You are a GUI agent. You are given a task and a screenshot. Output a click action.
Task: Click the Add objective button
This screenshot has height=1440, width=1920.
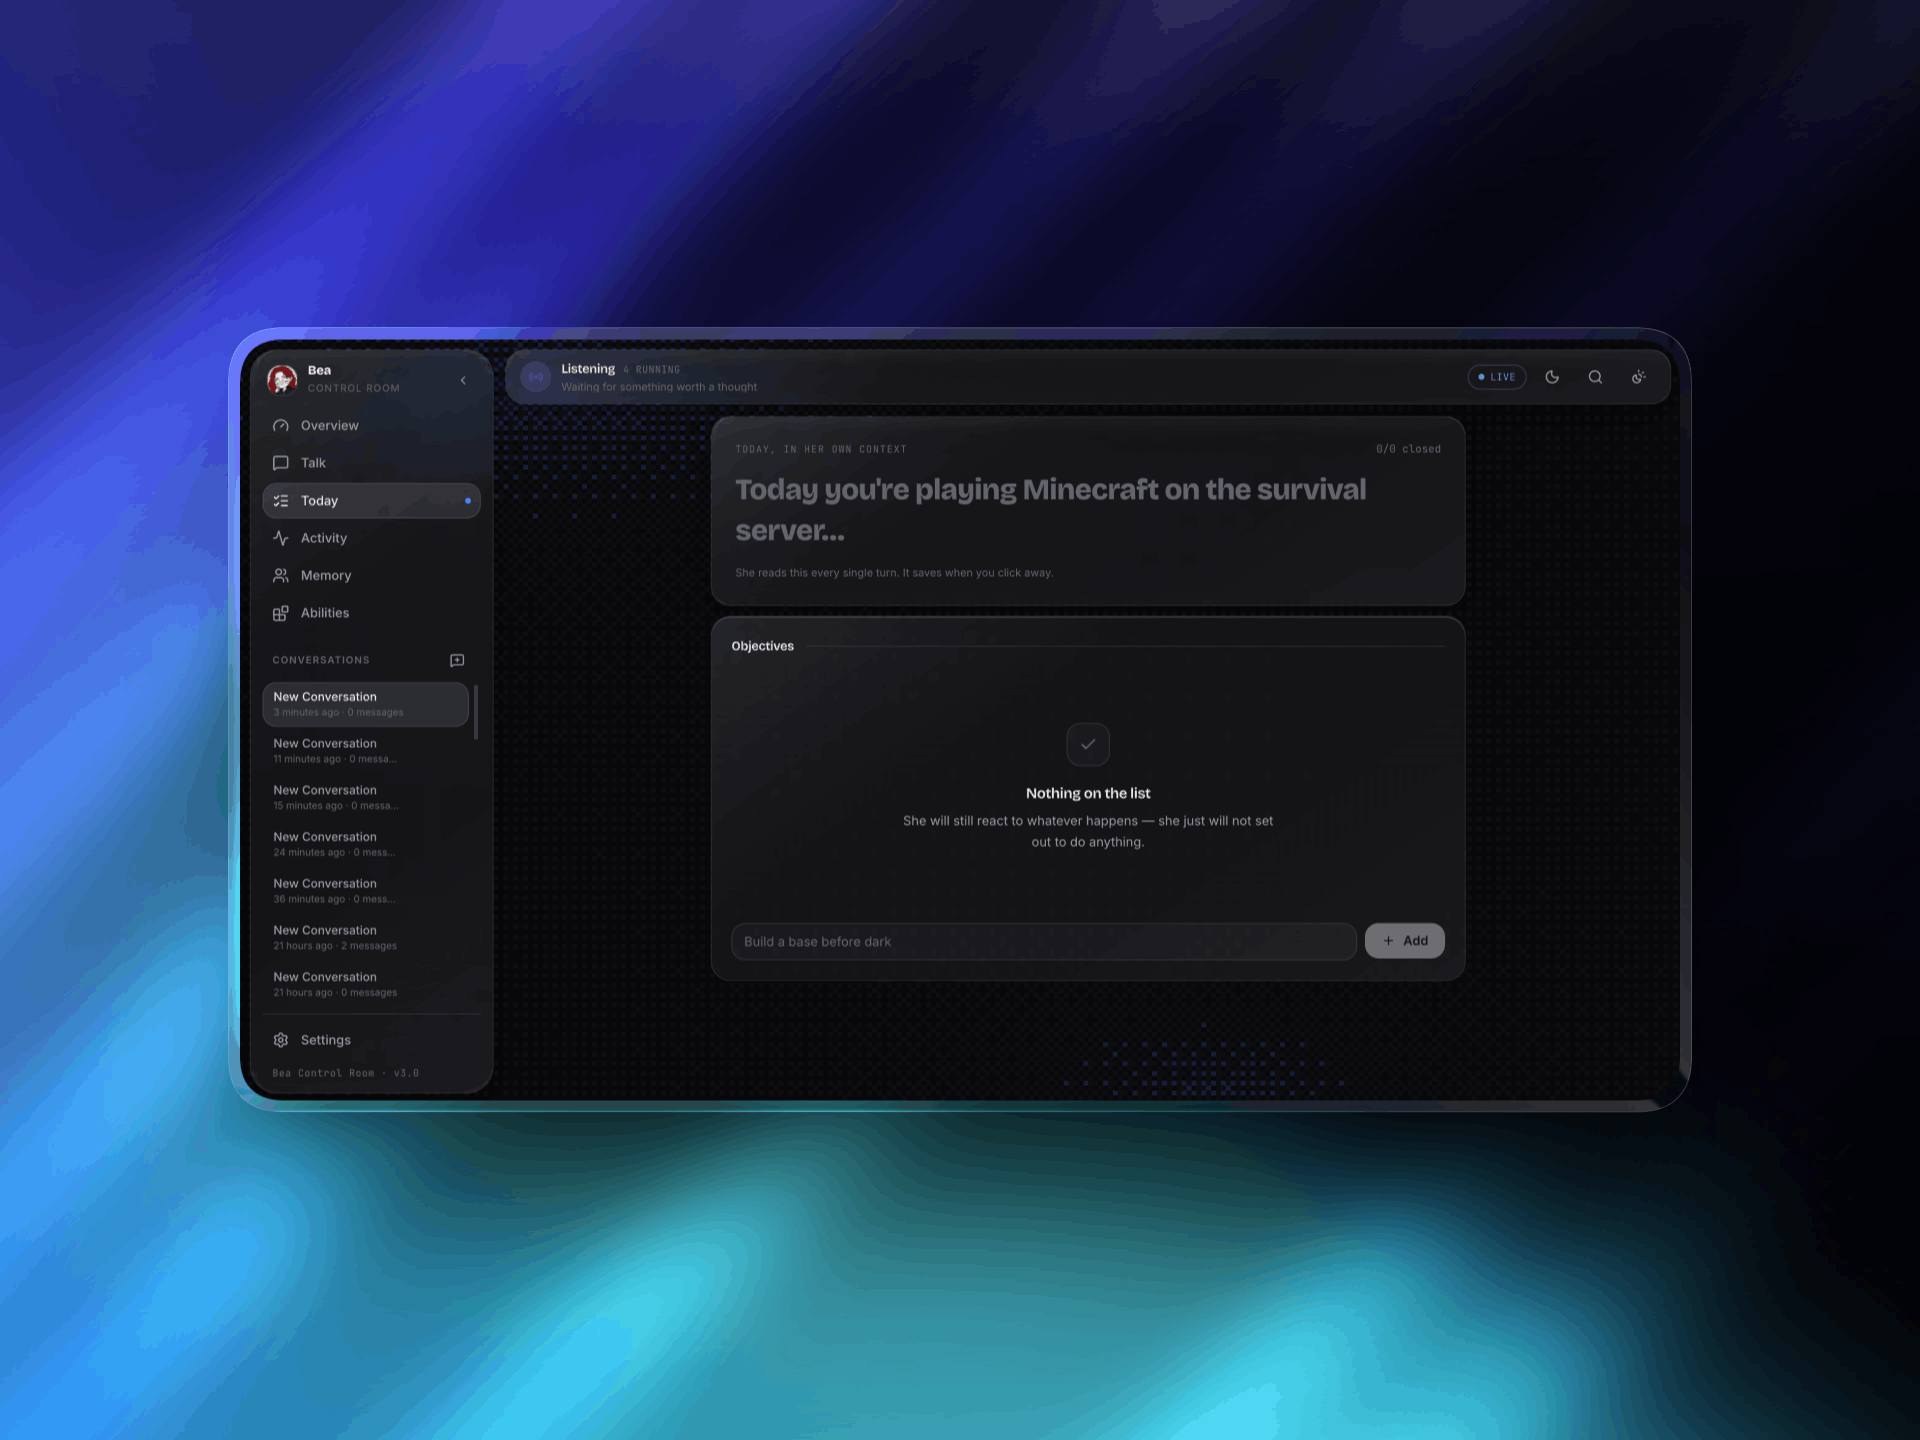coord(1404,941)
